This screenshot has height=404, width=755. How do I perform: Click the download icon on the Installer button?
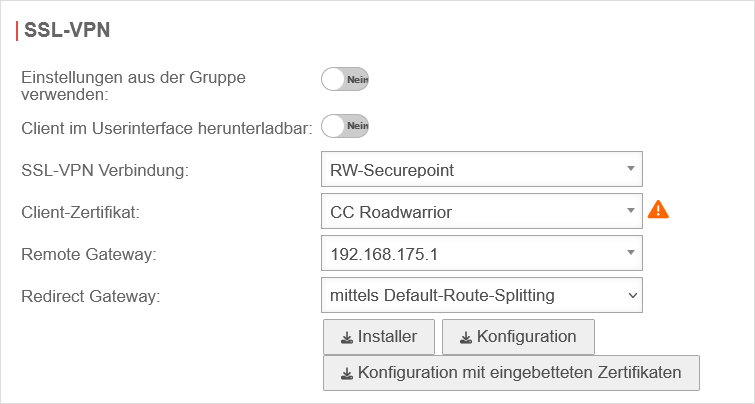coord(347,337)
